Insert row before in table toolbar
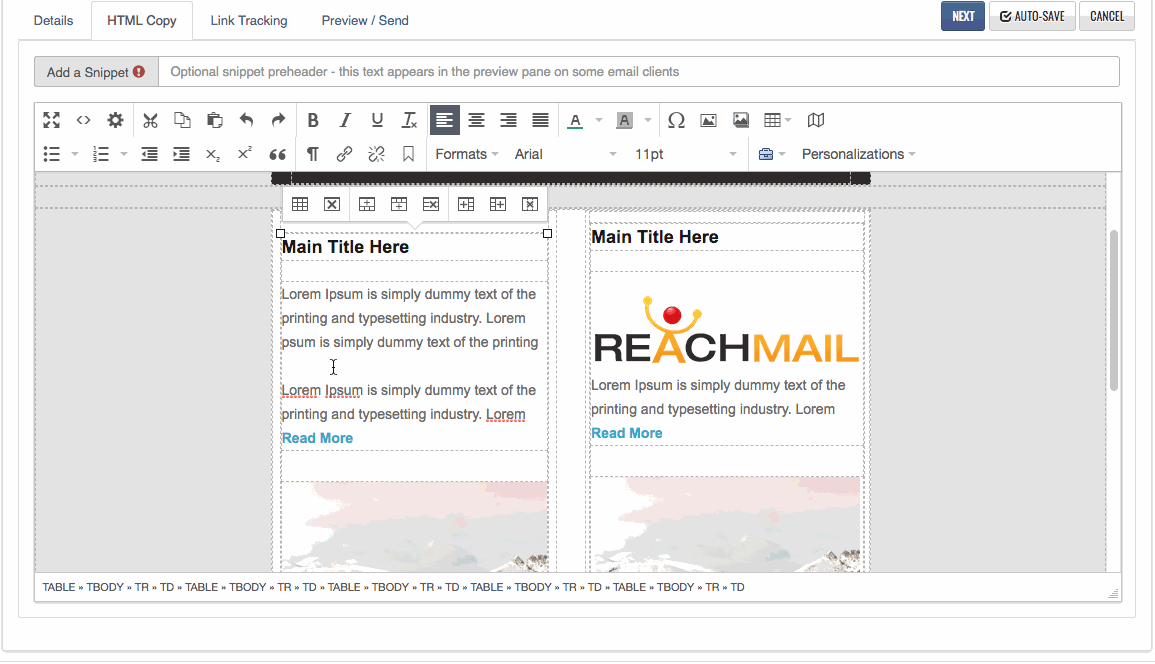Image resolution: width=1155 pixels, height=664 pixels. (367, 204)
